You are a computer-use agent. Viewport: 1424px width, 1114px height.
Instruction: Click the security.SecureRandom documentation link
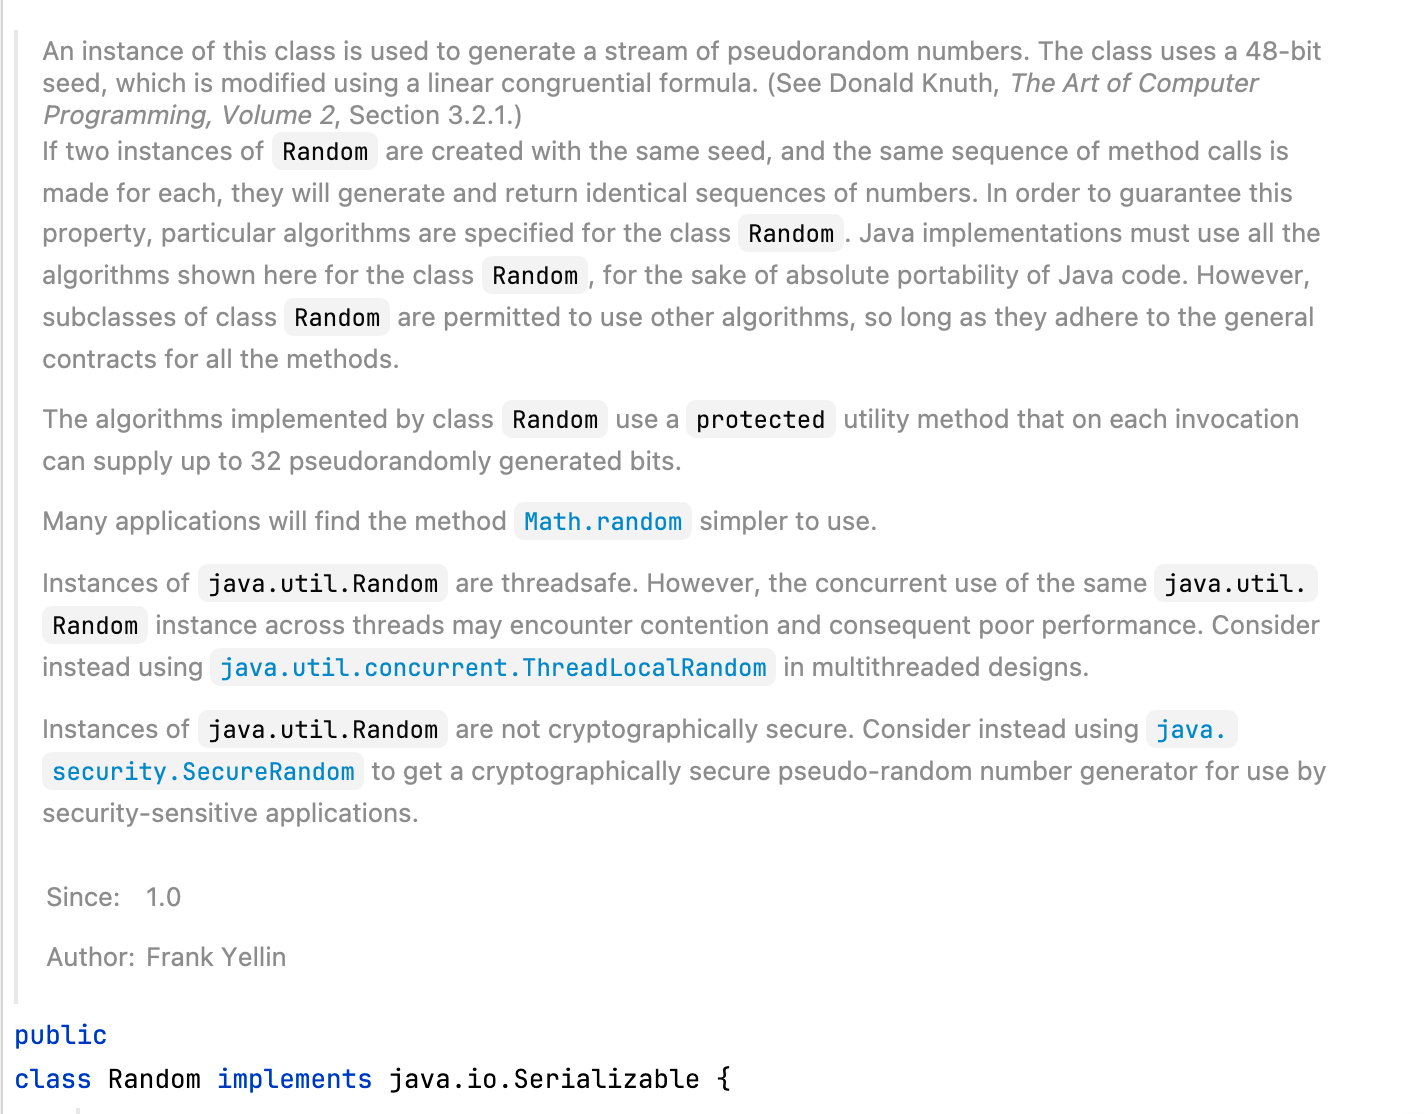pyautogui.click(x=203, y=772)
